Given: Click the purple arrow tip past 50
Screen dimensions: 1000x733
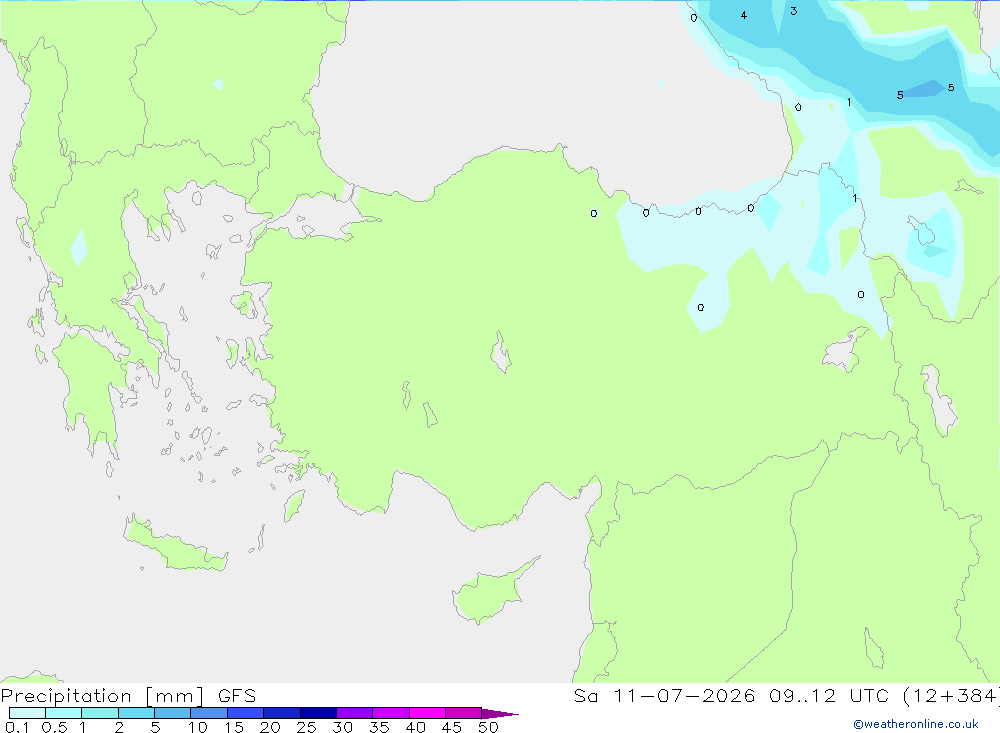Looking at the screenshot, I should (x=500, y=714).
